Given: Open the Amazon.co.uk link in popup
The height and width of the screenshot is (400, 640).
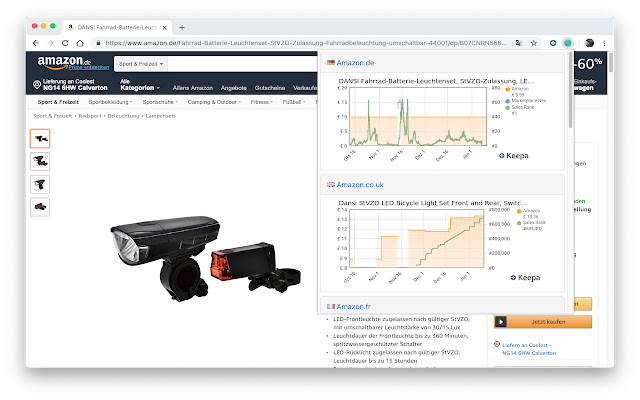Looking at the screenshot, I should click(x=360, y=184).
